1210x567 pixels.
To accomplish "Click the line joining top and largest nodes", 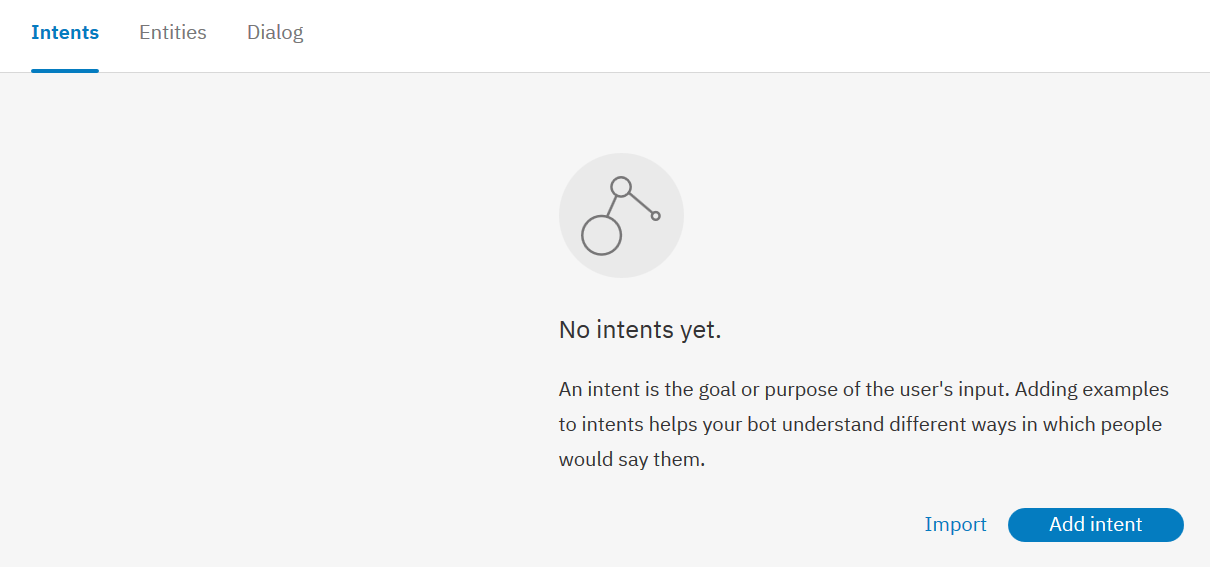I will click(611, 206).
